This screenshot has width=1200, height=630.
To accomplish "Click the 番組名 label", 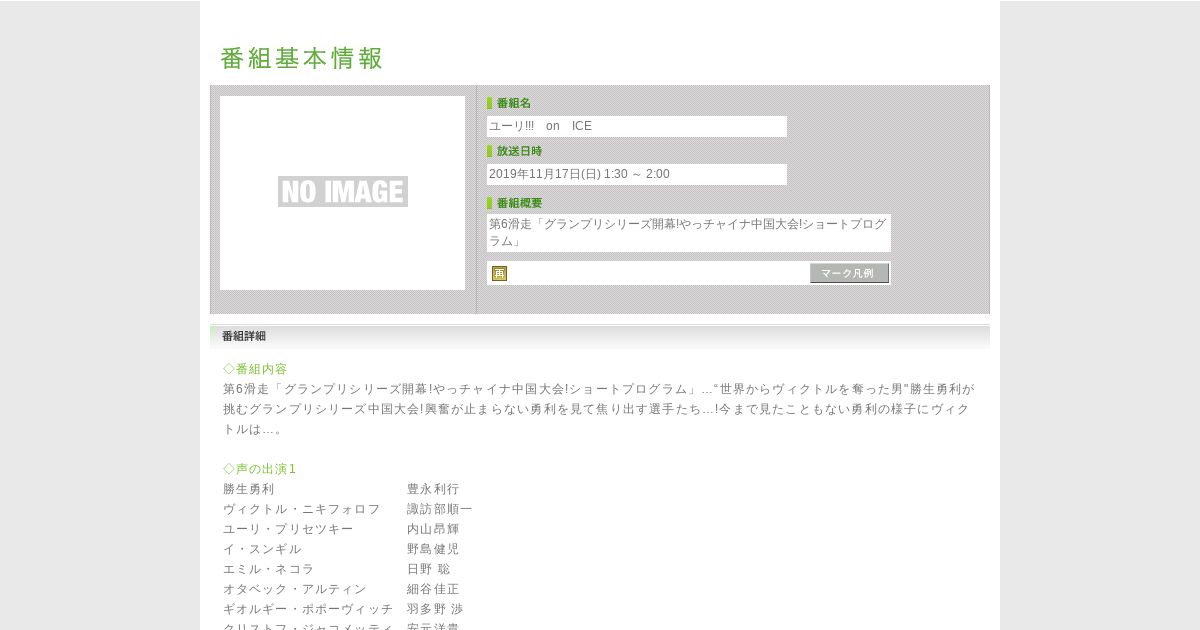I will (513, 103).
